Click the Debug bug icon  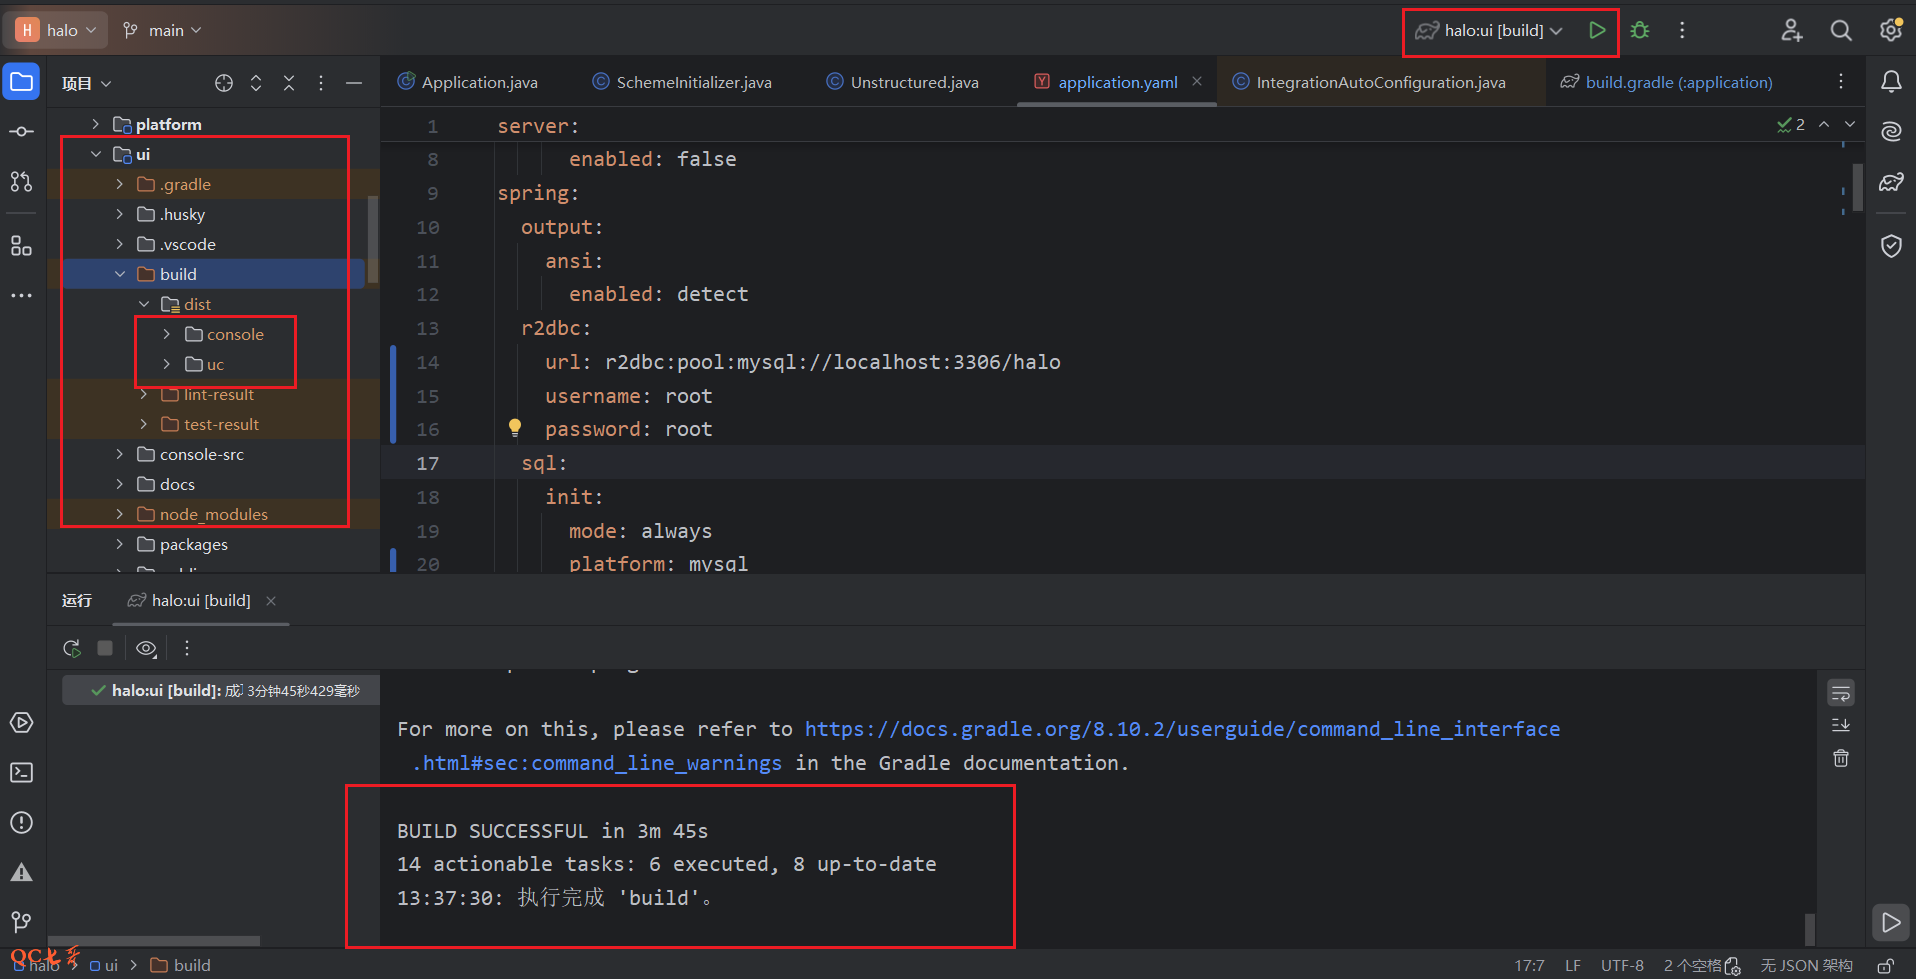[1640, 30]
